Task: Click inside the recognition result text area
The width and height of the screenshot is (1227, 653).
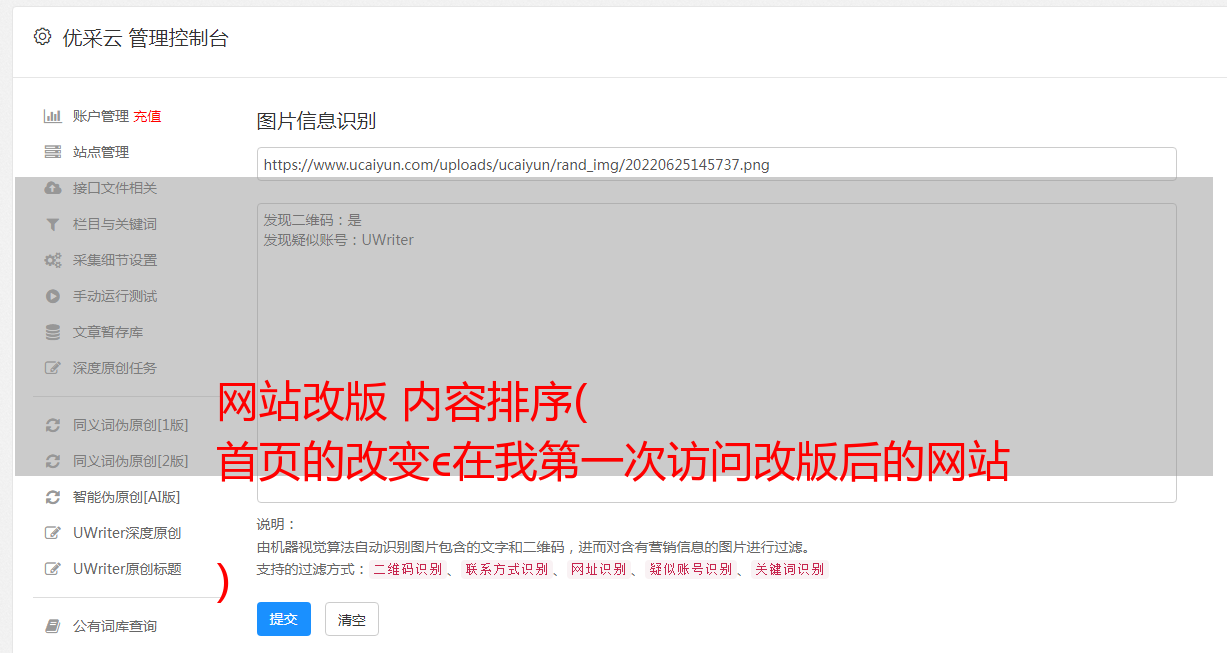Action: (716, 353)
